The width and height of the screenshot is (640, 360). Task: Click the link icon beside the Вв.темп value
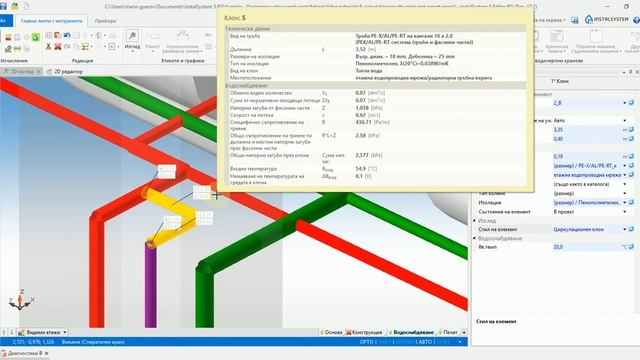pyautogui.click(x=631, y=247)
